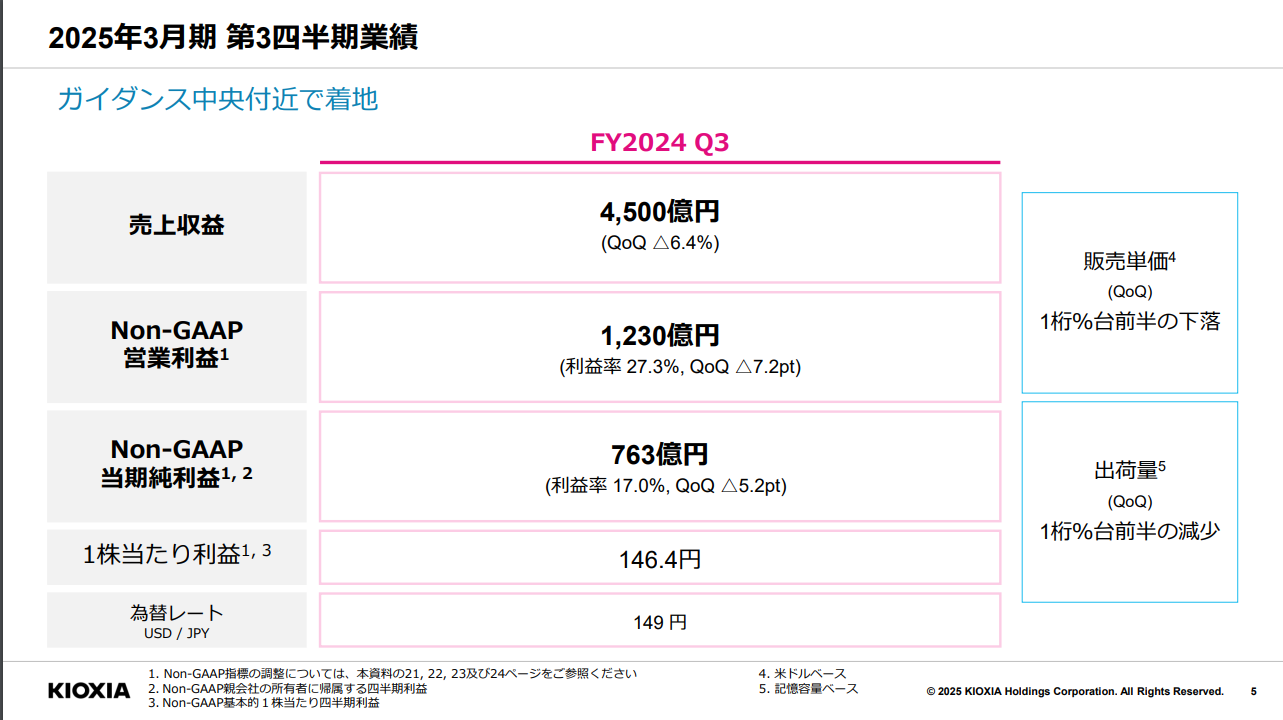
Task: Click the Non-GAAP 当期純利益 row label
Action: point(176,464)
